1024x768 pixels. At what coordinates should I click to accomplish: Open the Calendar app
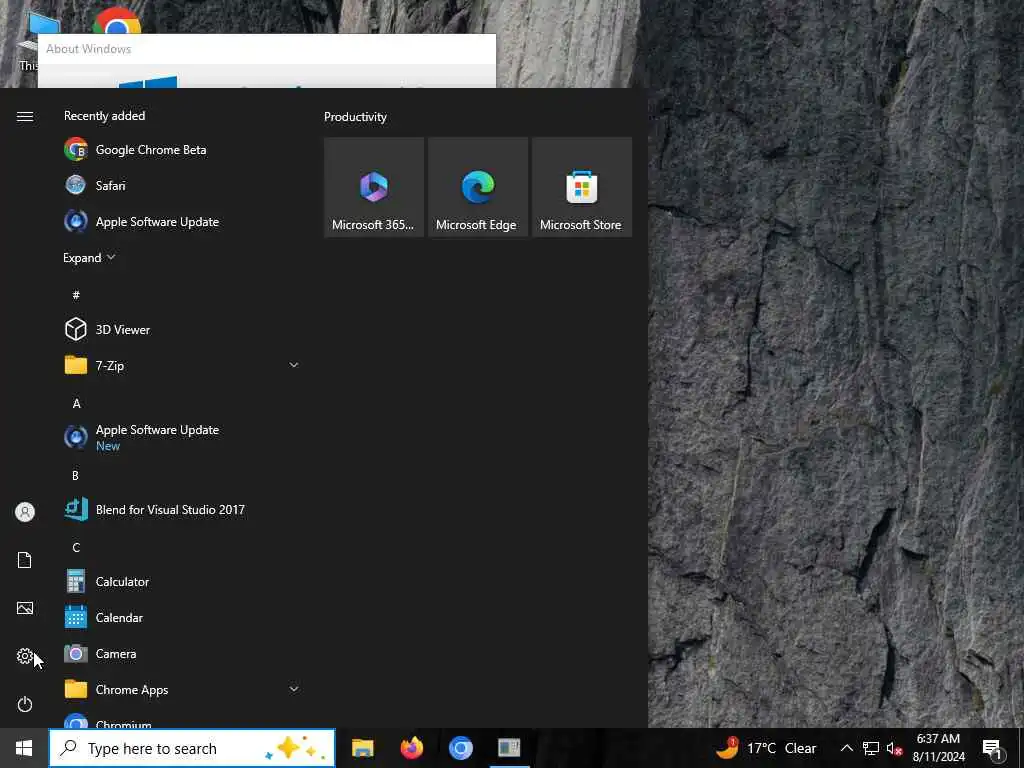pos(181,617)
